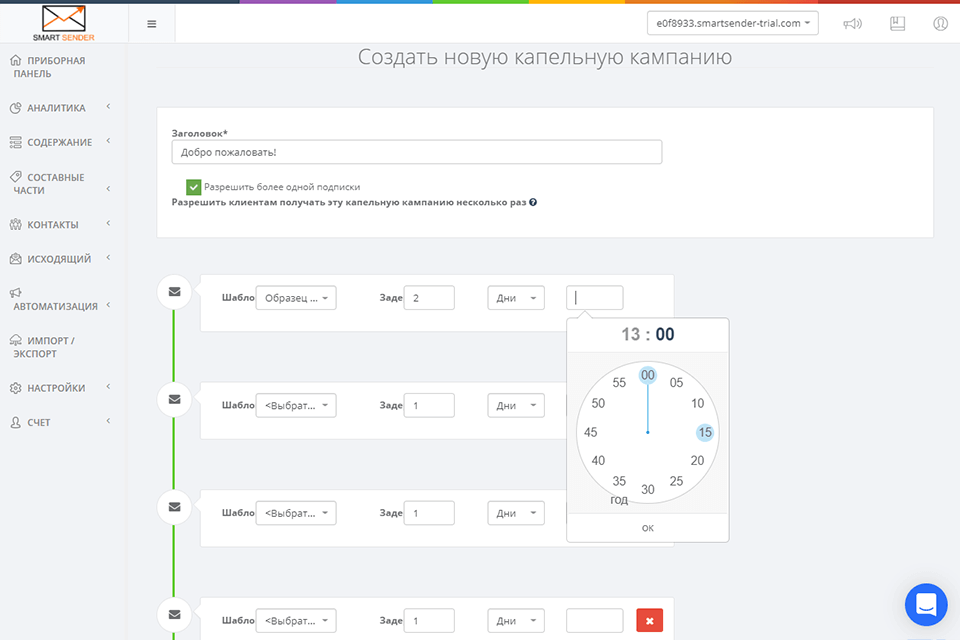The width and height of the screenshot is (960, 640).
Task: Pick 05 minutes on clock face
Action: click(676, 383)
